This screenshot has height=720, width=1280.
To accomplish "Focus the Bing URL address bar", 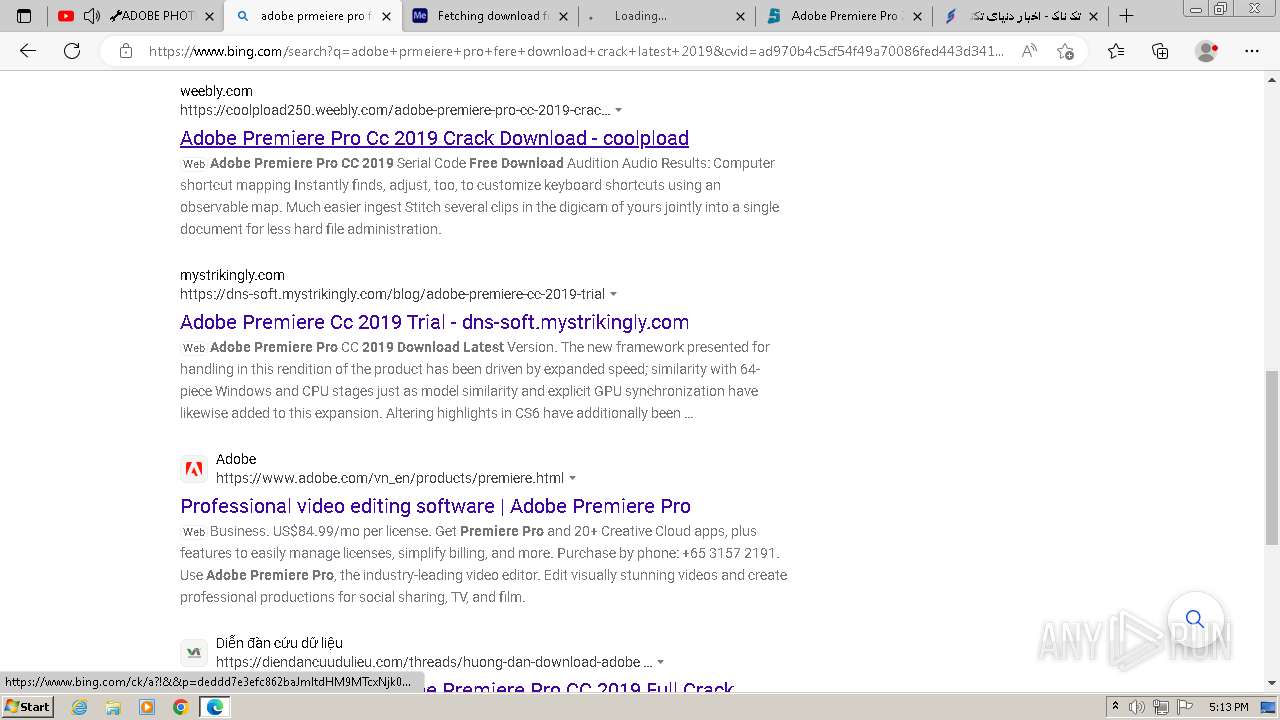I will (575, 51).
